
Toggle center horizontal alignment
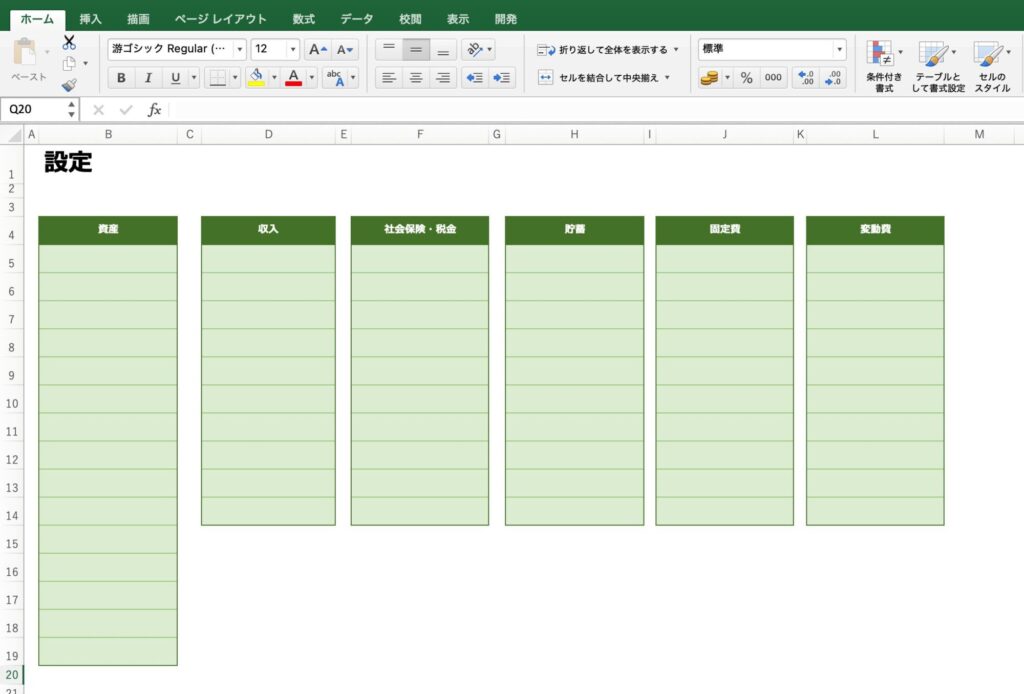point(416,77)
